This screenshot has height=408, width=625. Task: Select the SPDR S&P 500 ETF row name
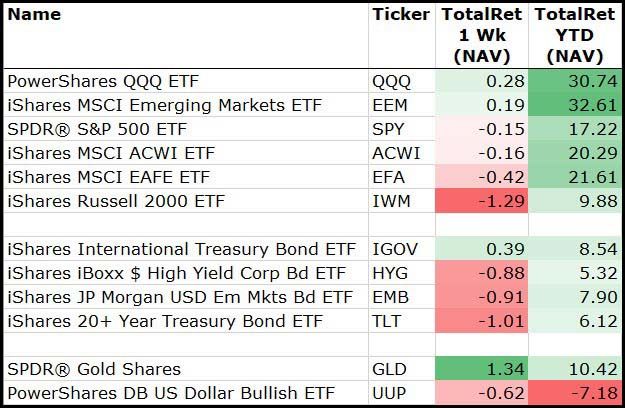tap(96, 129)
